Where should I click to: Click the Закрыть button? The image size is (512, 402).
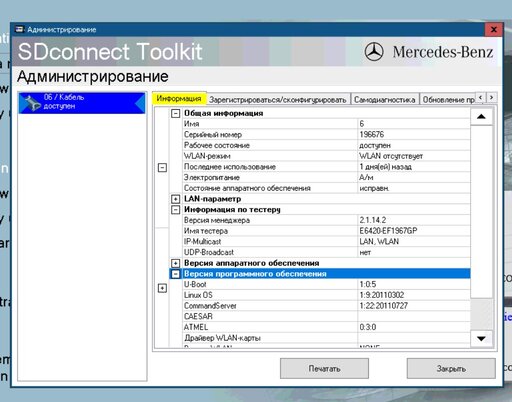(451, 369)
